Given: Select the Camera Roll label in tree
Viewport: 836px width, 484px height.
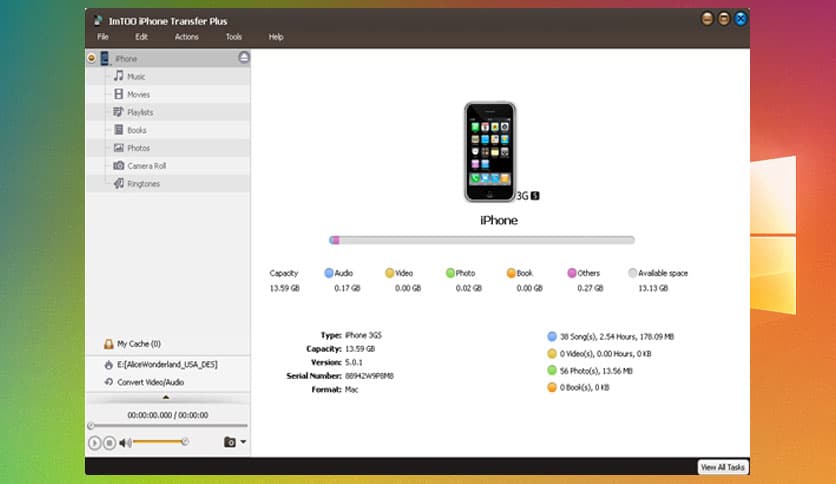Looking at the screenshot, I should pyautogui.click(x=147, y=166).
